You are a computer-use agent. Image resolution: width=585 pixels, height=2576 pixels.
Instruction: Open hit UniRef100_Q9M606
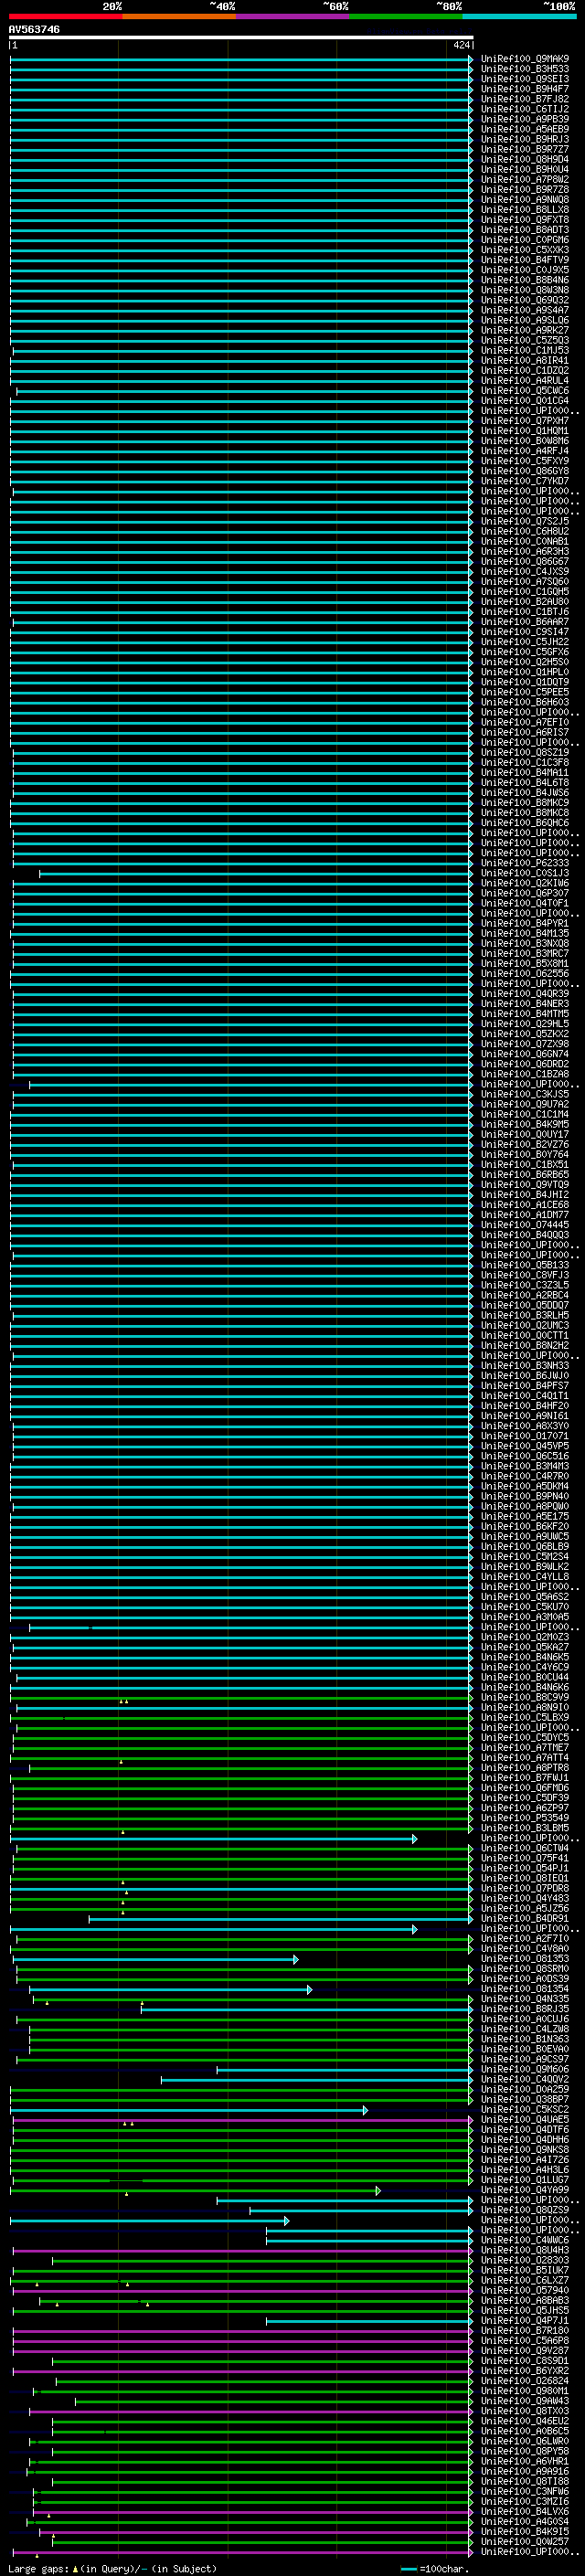[x=524, y=2069]
